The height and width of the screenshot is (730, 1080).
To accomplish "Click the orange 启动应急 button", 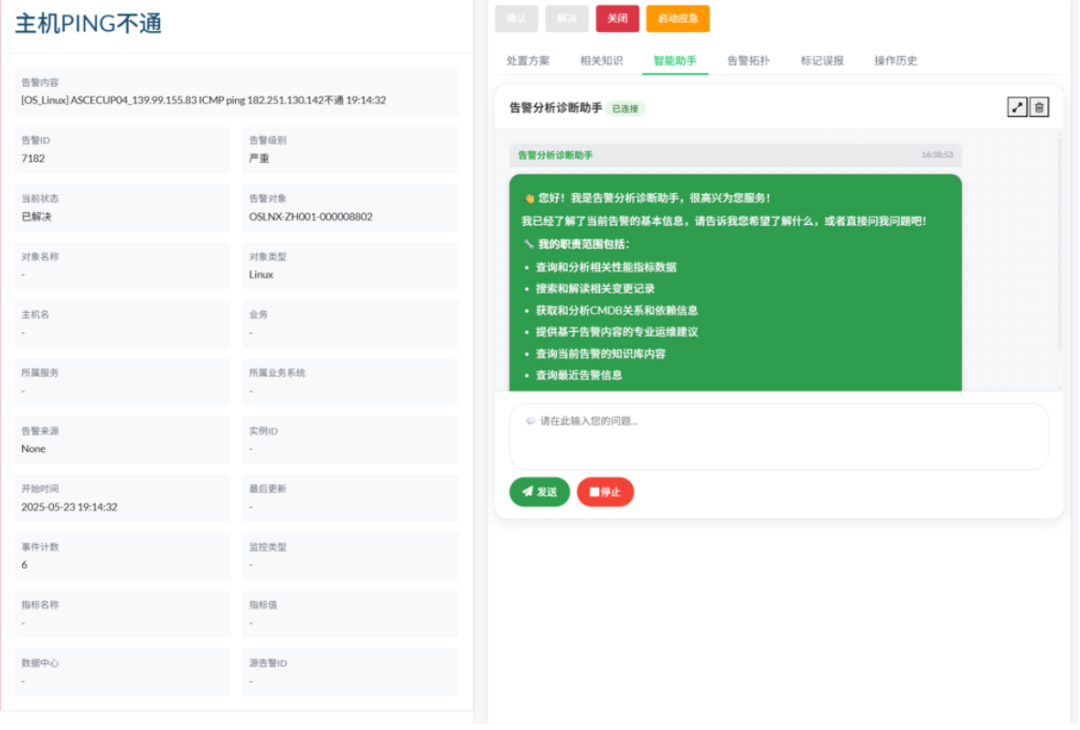I will pos(677,18).
